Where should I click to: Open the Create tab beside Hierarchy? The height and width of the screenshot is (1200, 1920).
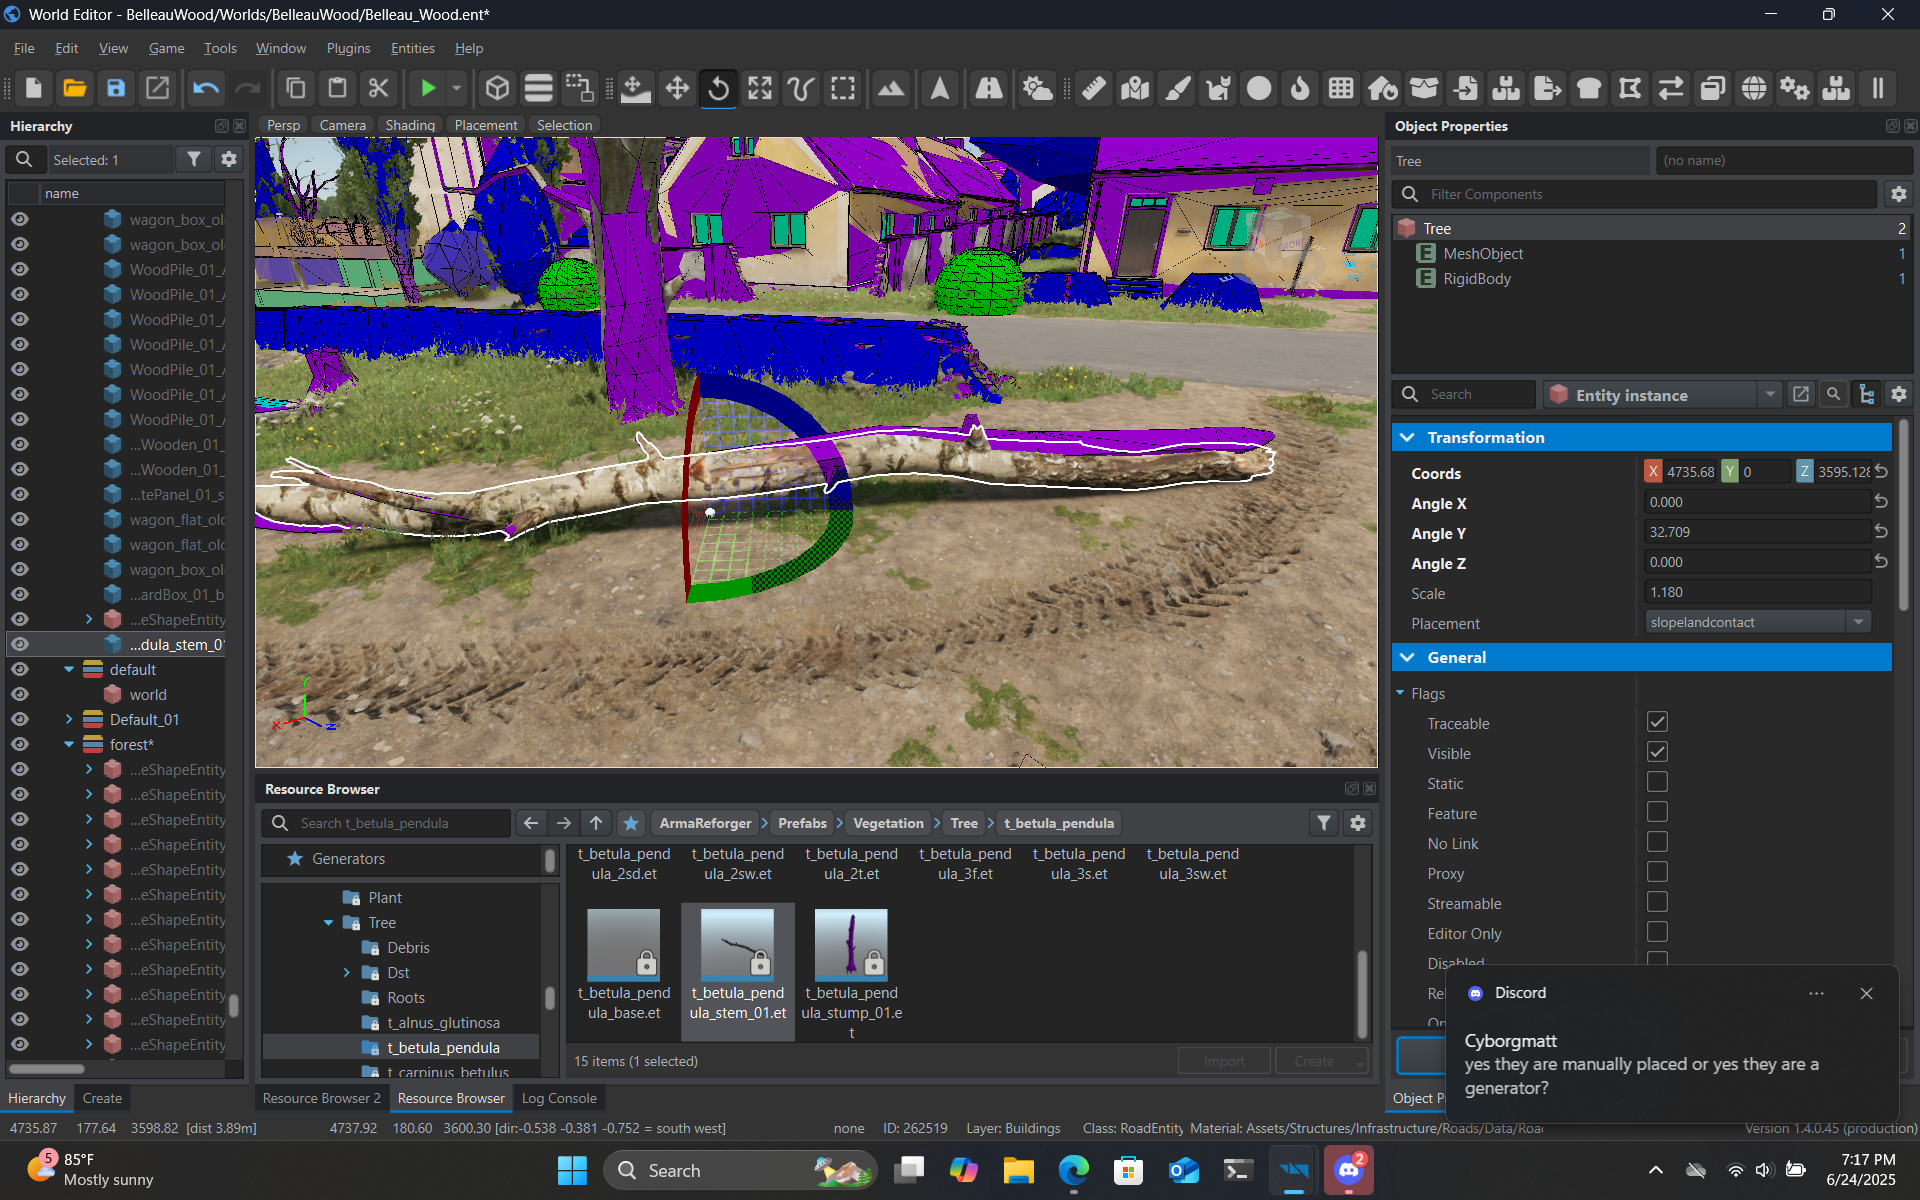click(102, 1098)
